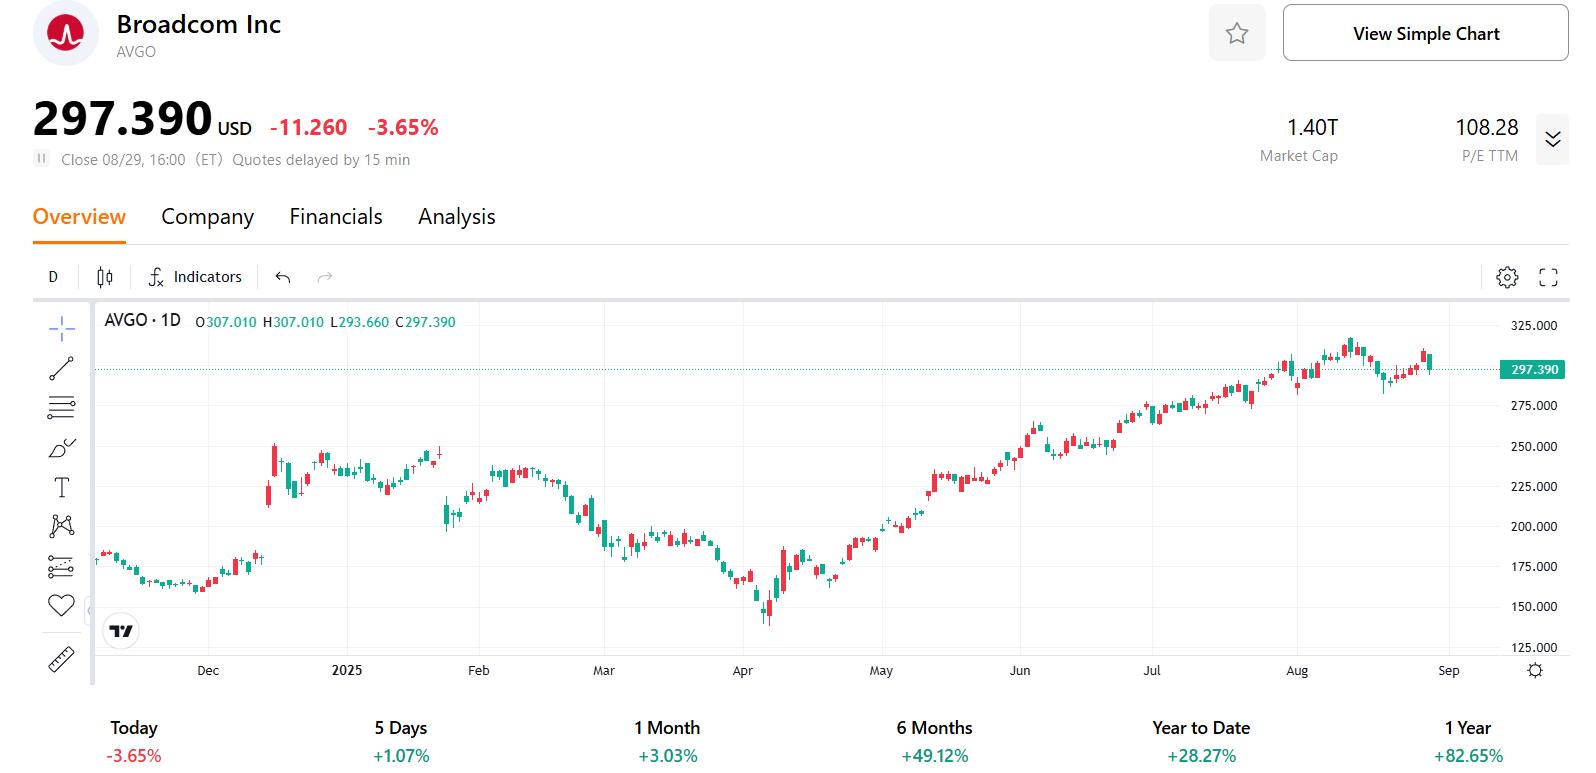Select the XABCD pattern tool
The width and height of the screenshot is (1596, 773).
(60, 526)
